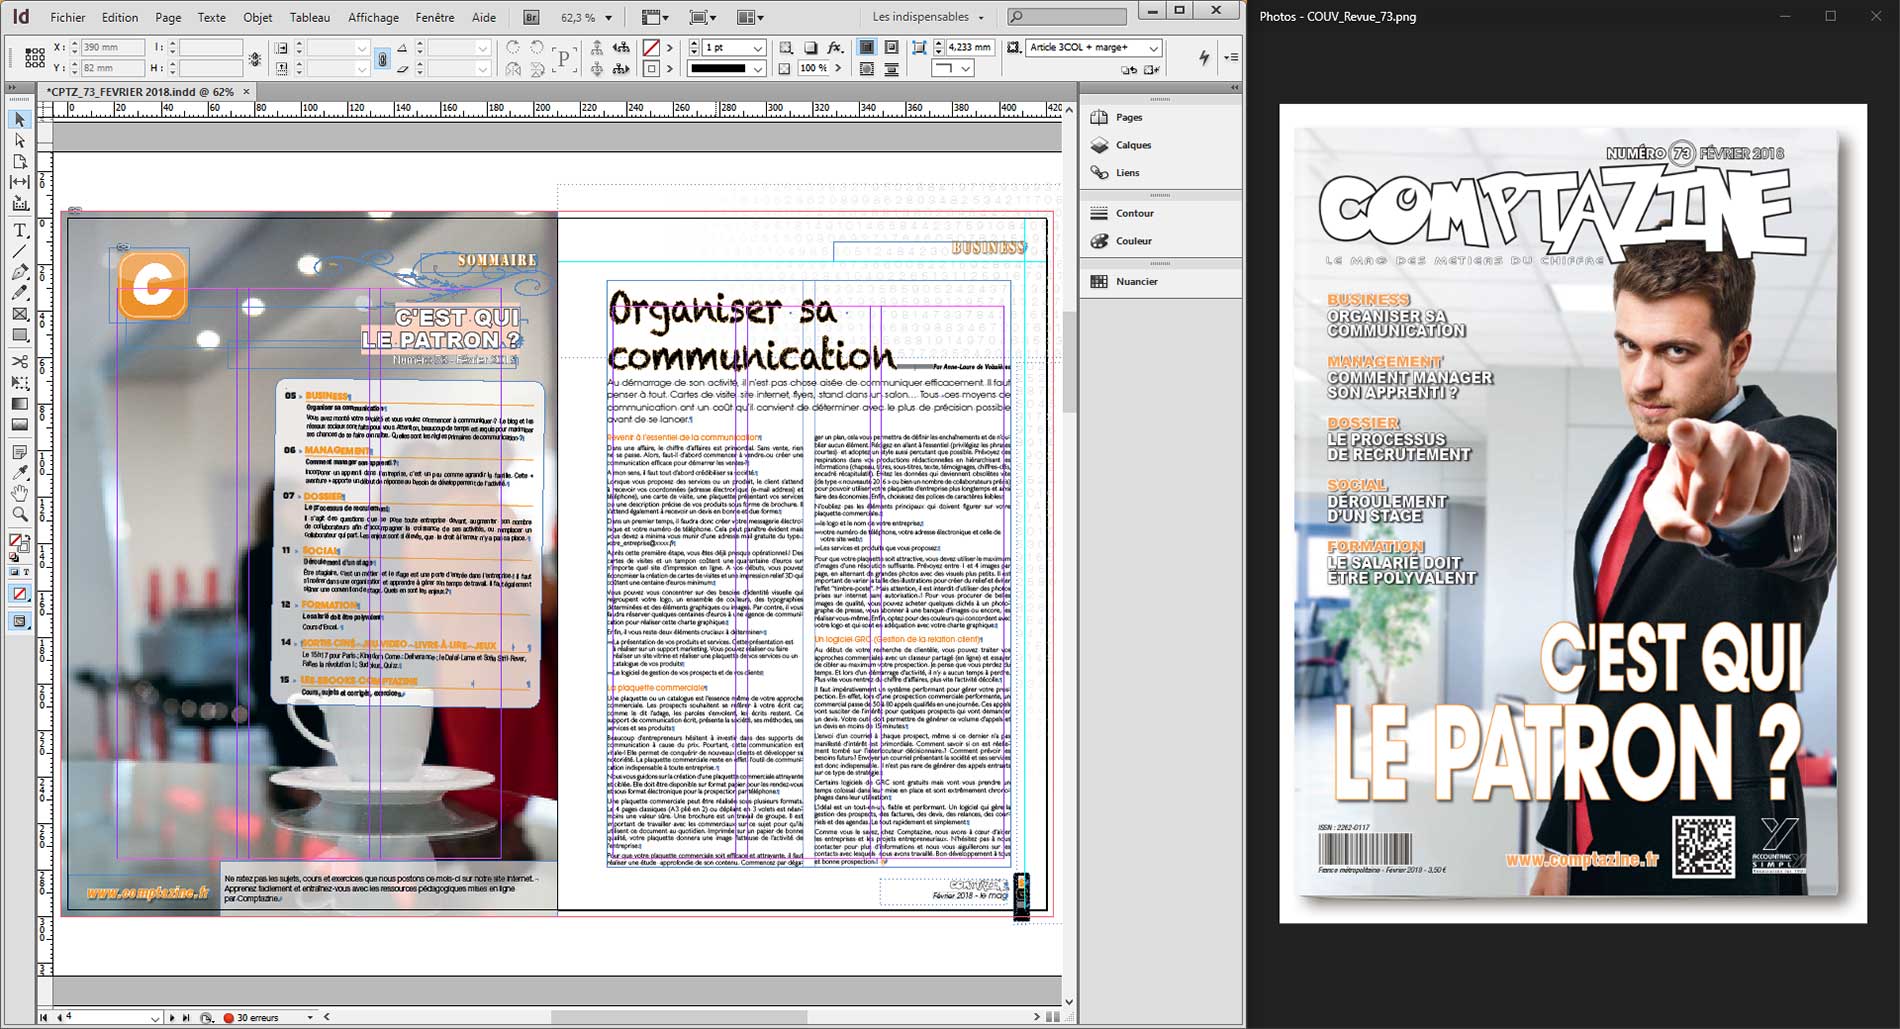The height and width of the screenshot is (1029, 1900).
Task: Select the Type (text) tool
Action: pyautogui.click(x=19, y=230)
